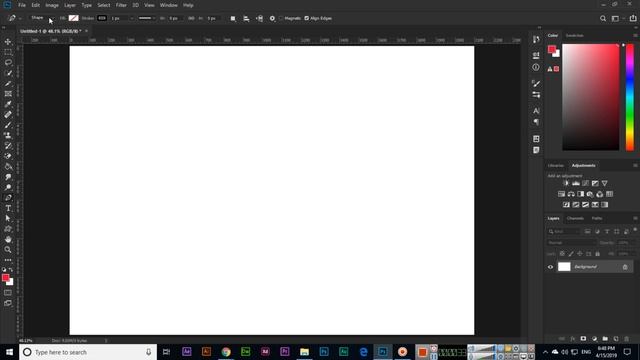Switch to the Paths tab
This screenshot has width=640, height=360.
coord(597,218)
